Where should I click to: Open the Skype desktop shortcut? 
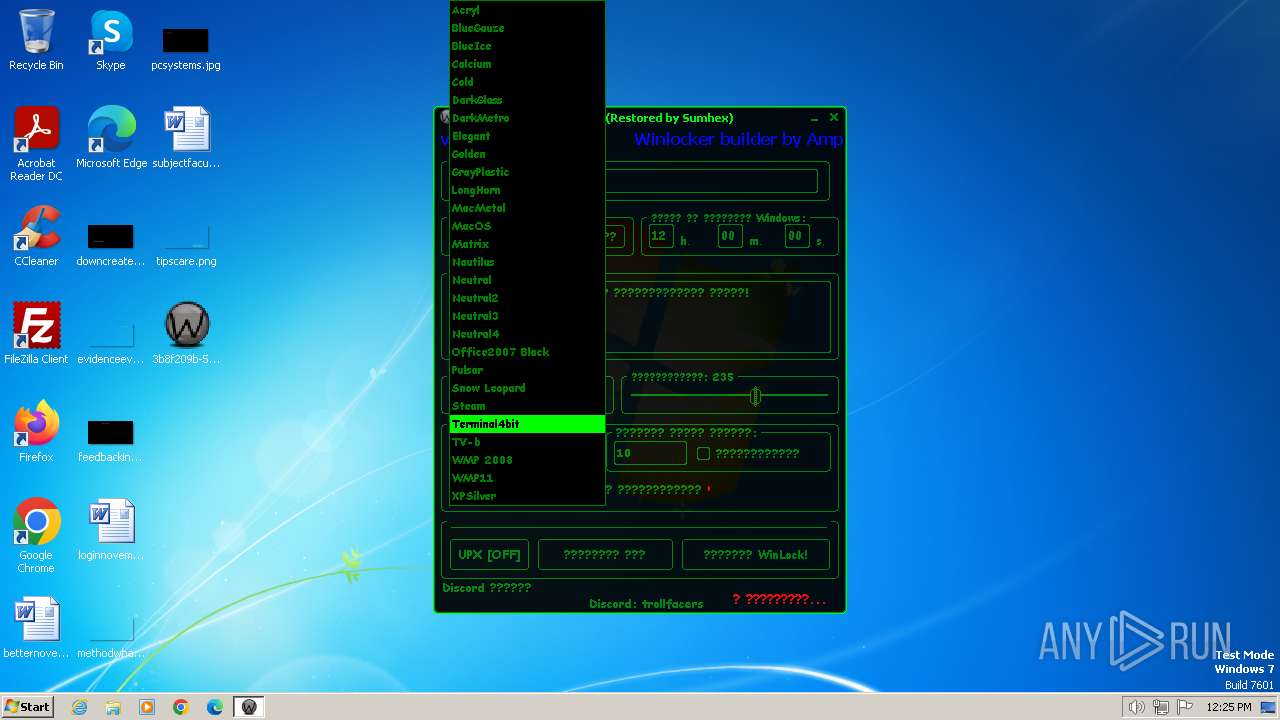(111, 40)
